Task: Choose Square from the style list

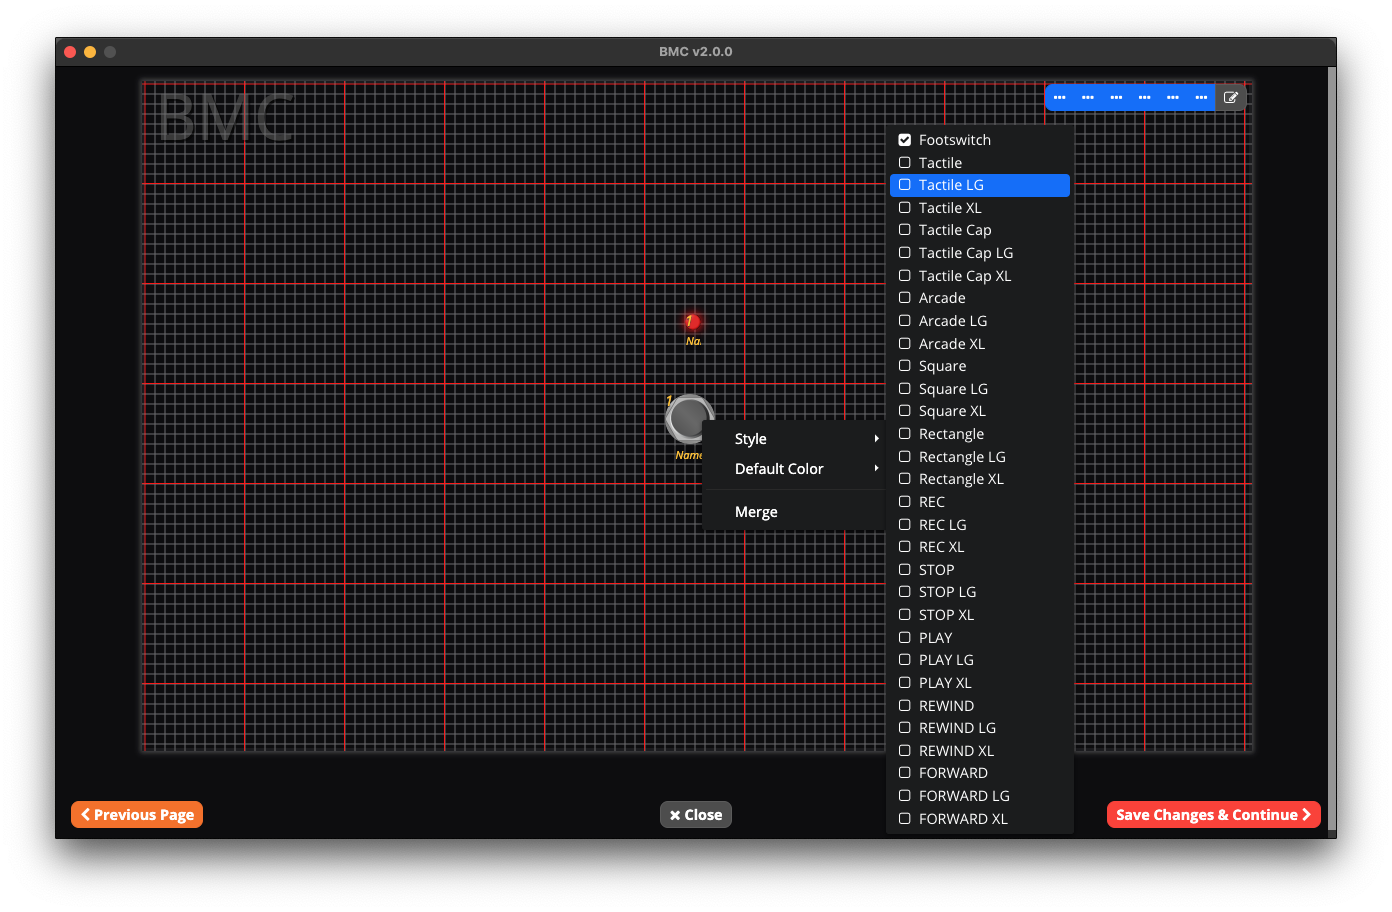Action: pyautogui.click(x=980, y=366)
